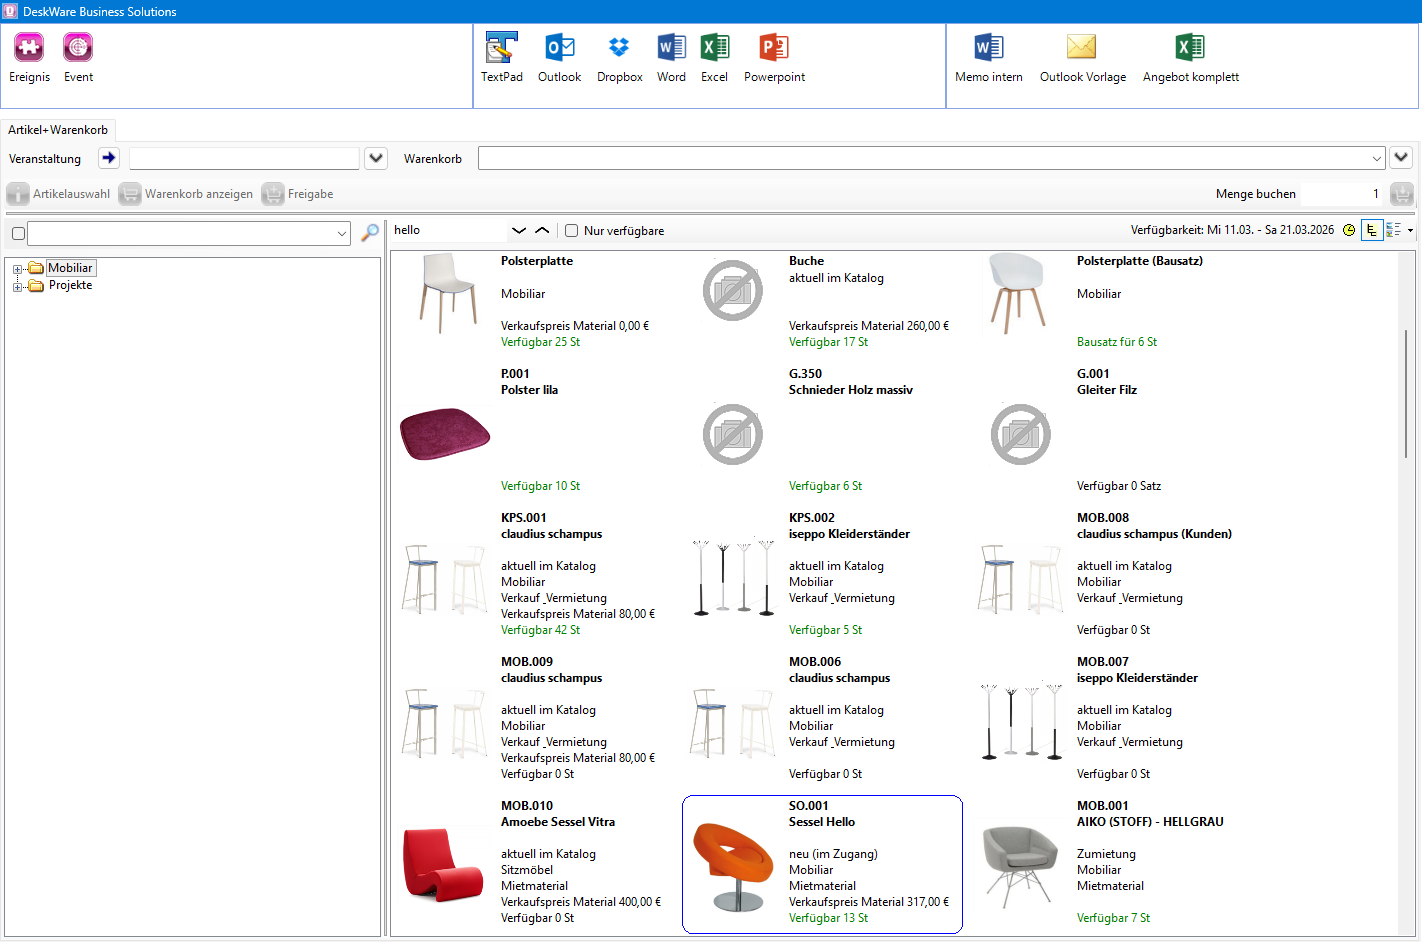Click the Angebot komplett icon

click(1189, 55)
